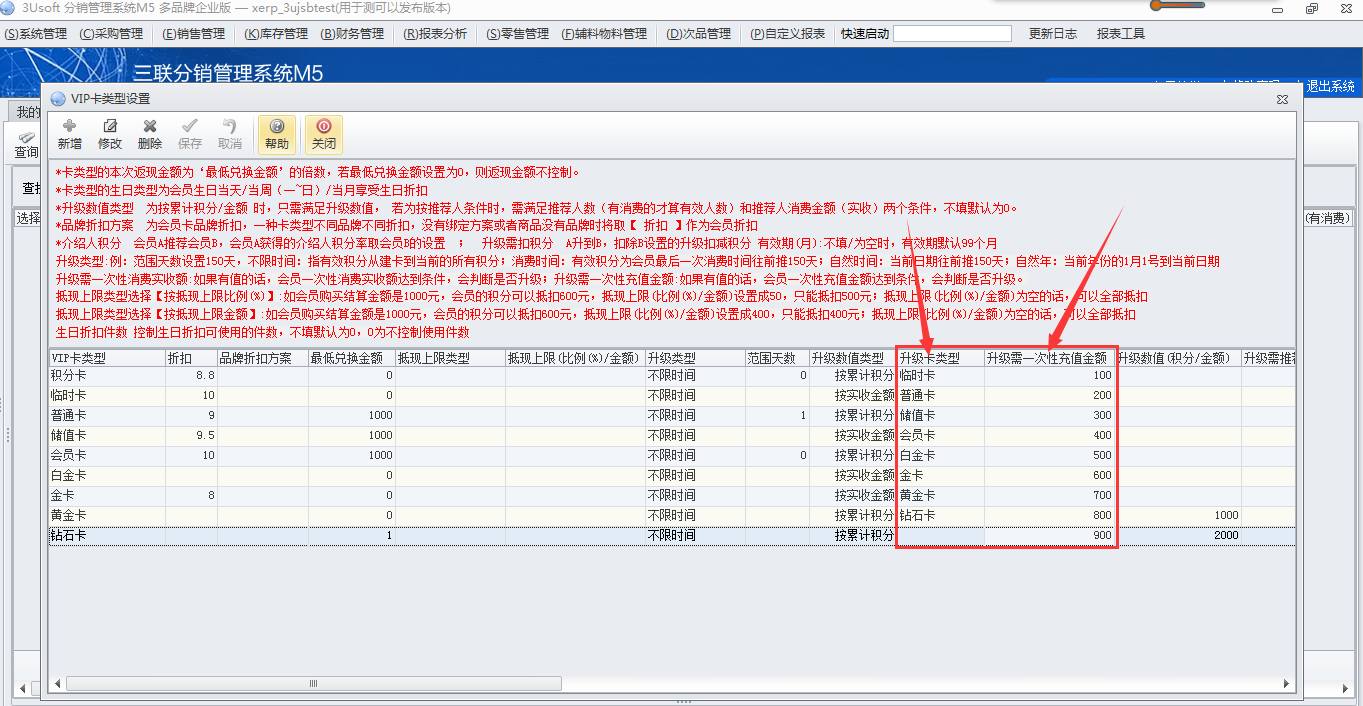
Task: Open the 销售管理 menu
Action: coord(193,34)
